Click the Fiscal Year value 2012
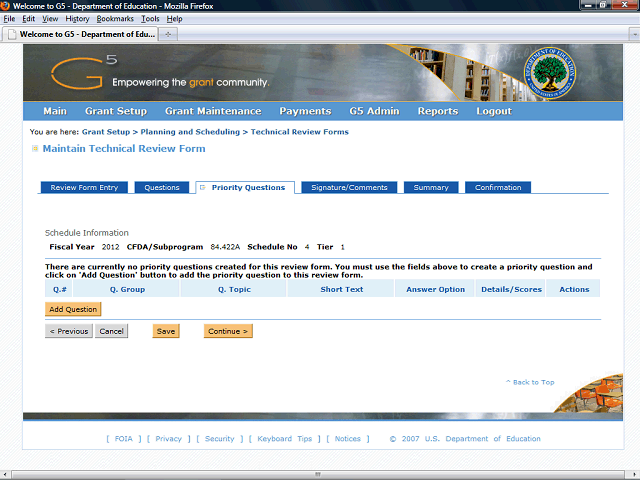This screenshot has width=640, height=480. coord(111,247)
